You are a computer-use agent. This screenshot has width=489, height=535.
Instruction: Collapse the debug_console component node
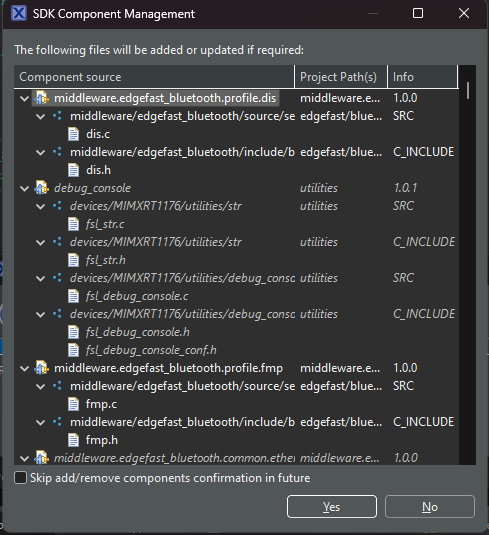click(24, 188)
